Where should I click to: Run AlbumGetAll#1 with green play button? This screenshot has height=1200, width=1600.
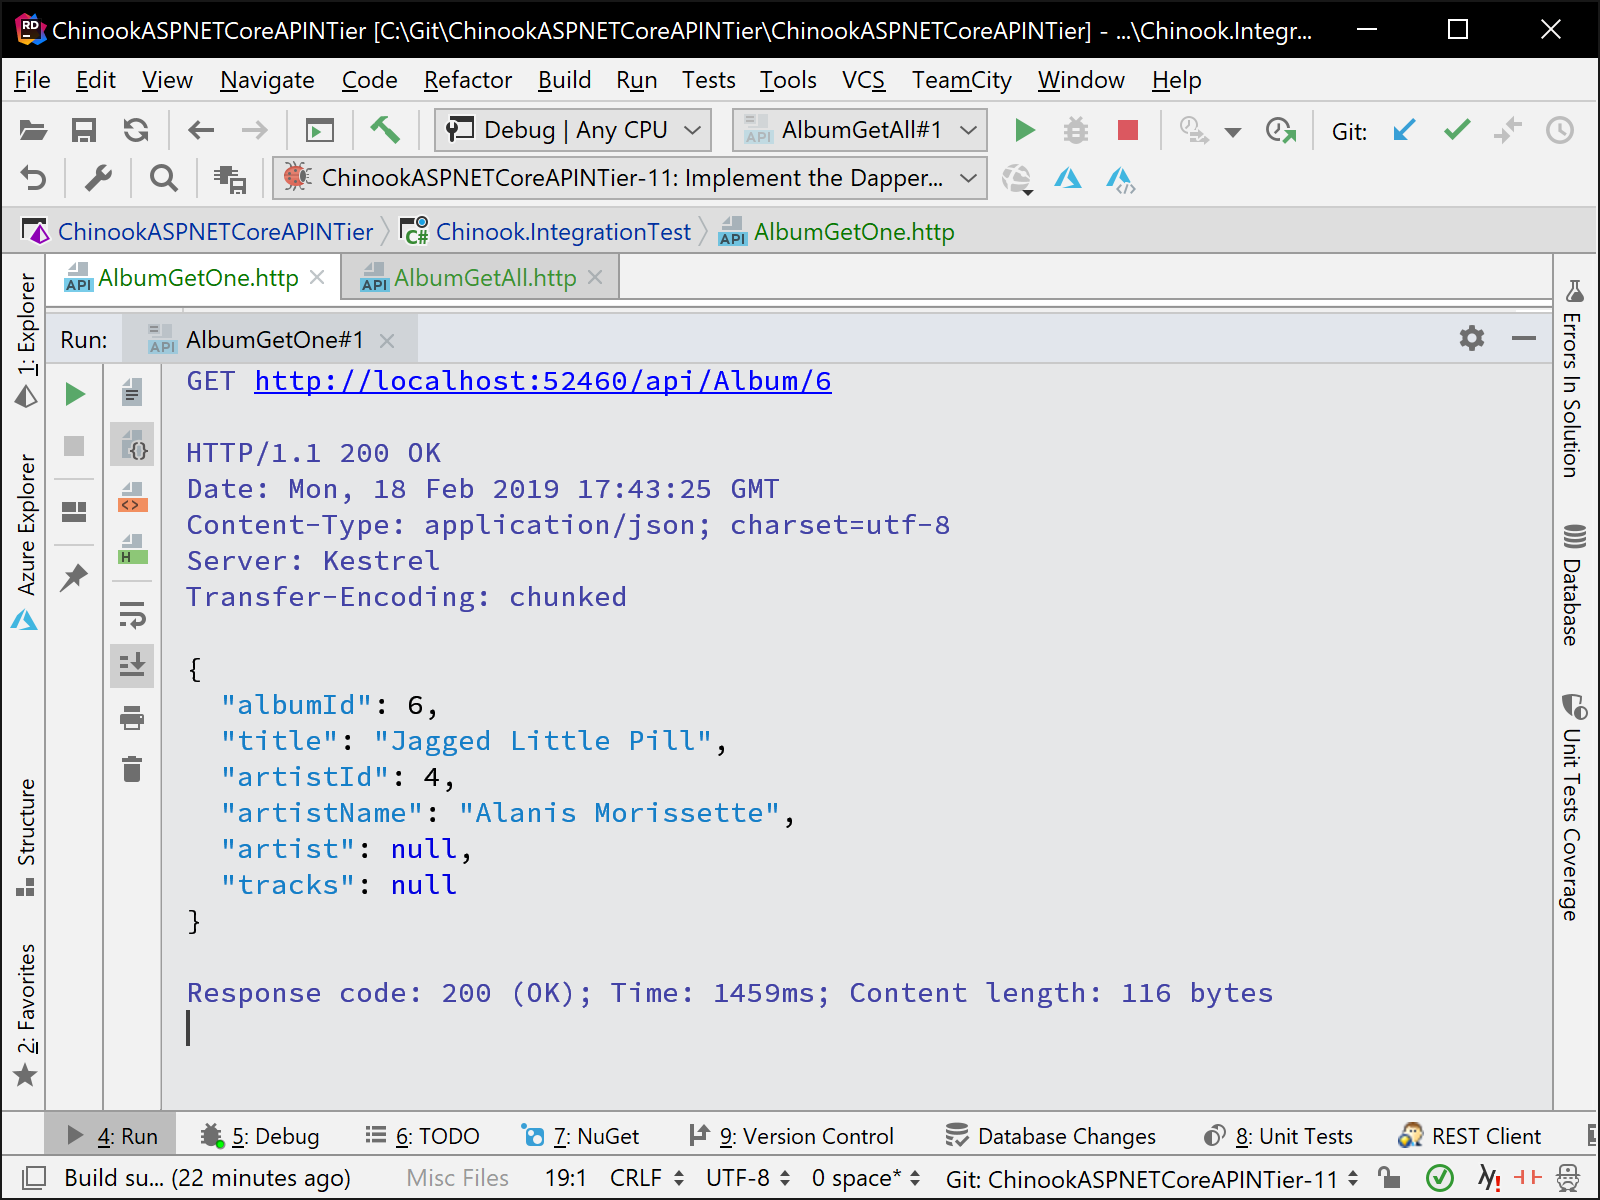coord(1024,130)
